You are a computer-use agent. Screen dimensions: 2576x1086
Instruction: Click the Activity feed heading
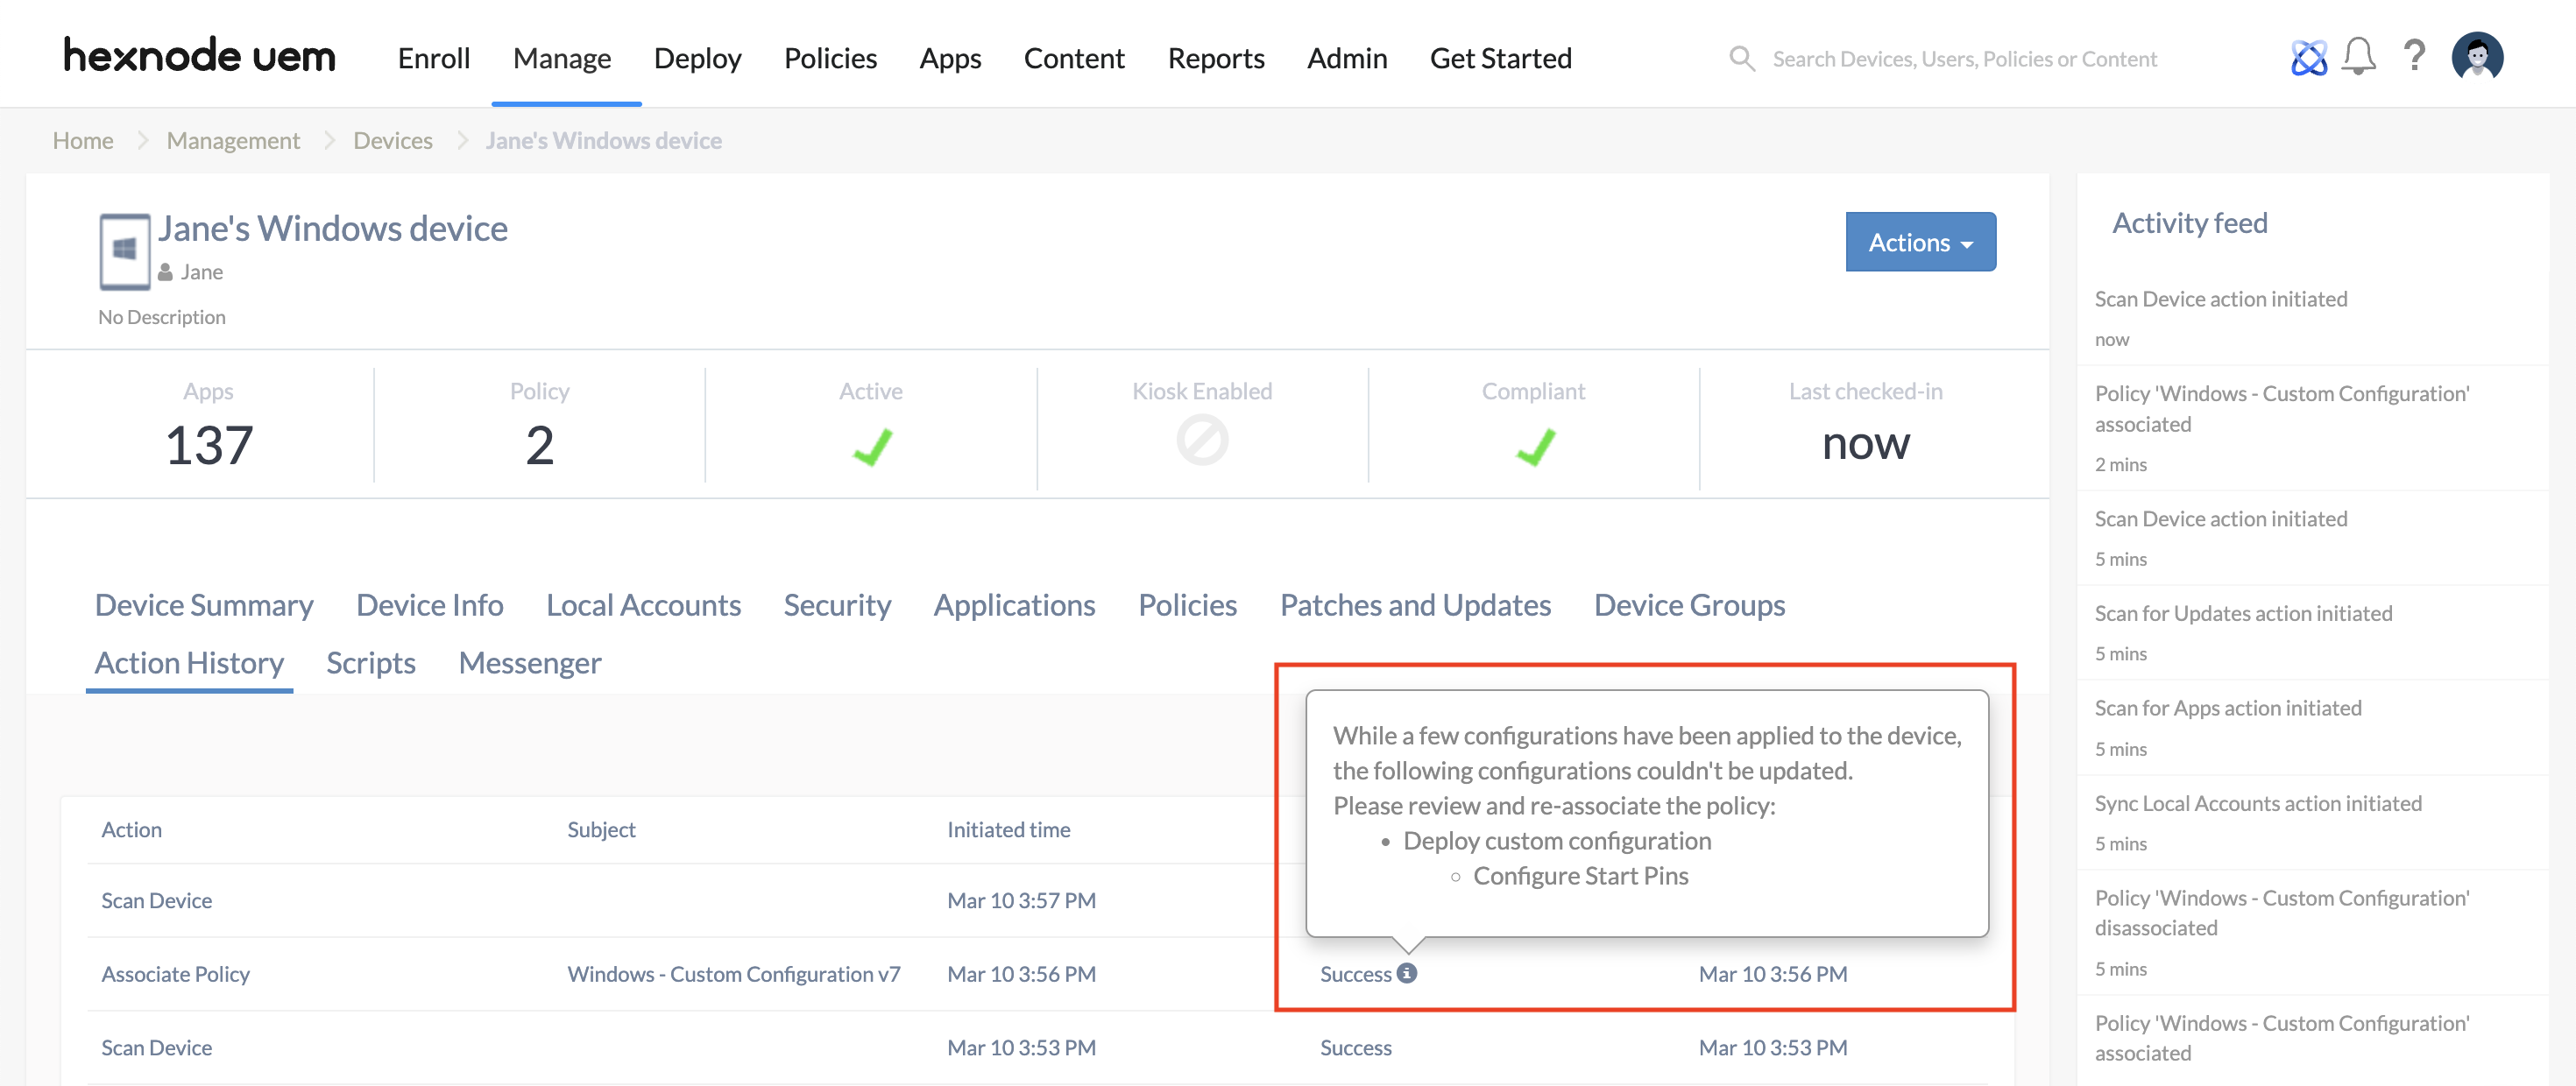[x=2189, y=223]
